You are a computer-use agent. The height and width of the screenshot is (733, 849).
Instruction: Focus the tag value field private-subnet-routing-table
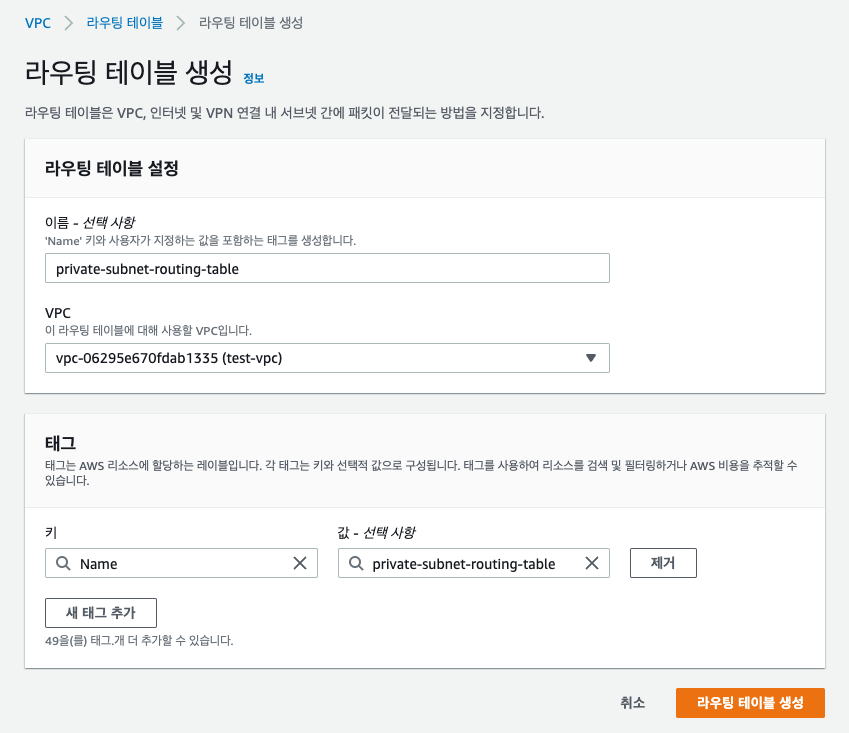pyautogui.click(x=474, y=564)
